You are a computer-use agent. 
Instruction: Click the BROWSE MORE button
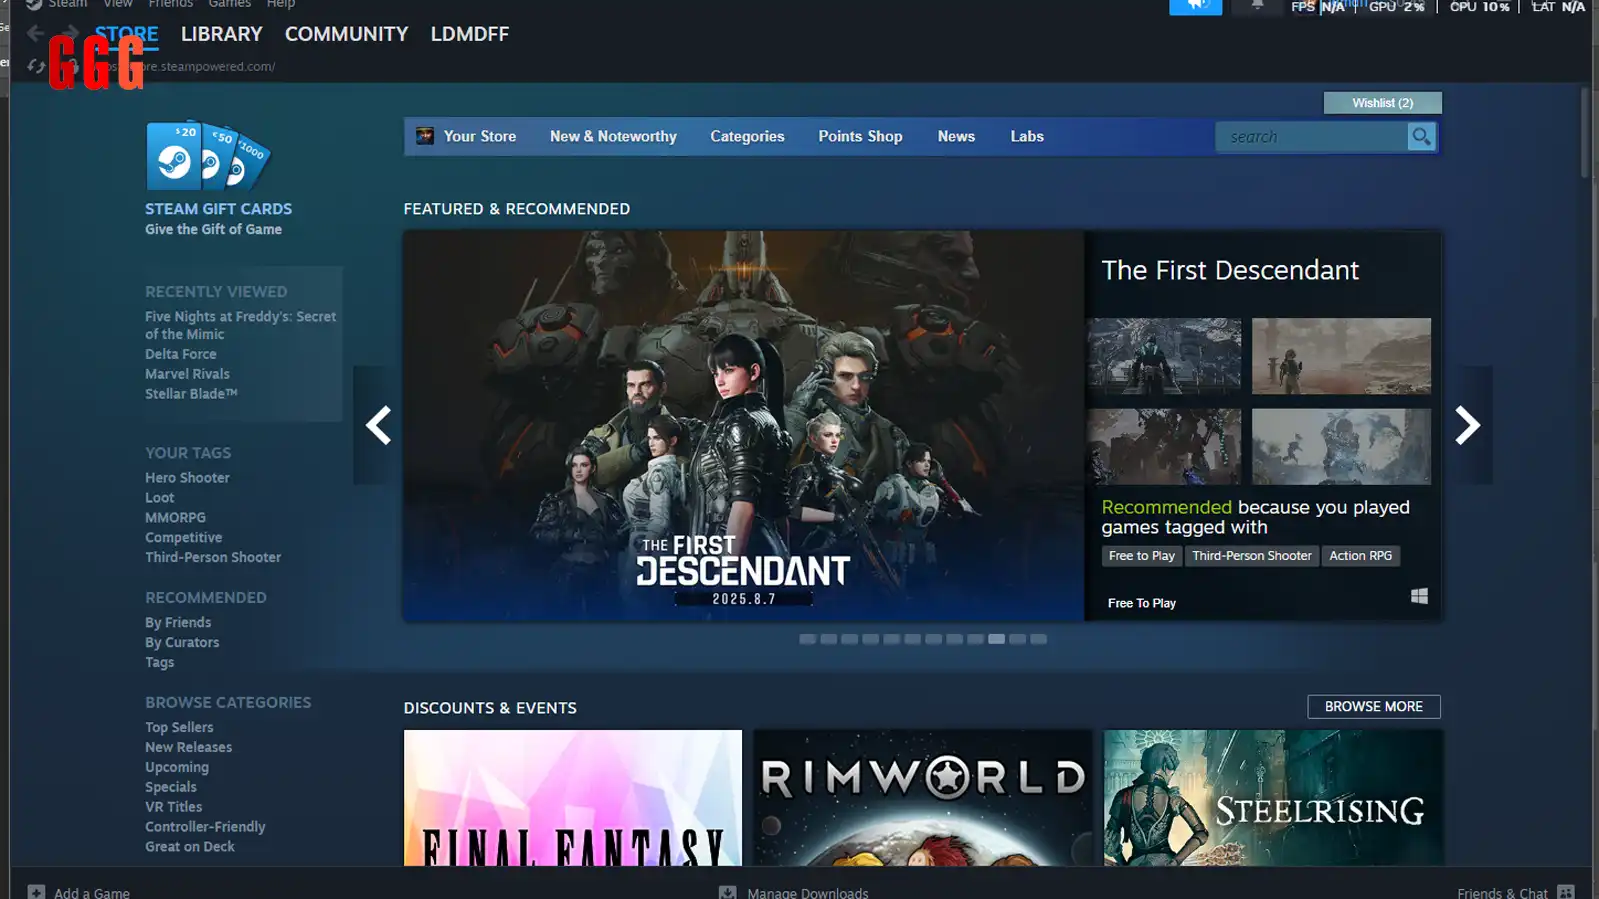point(1373,706)
